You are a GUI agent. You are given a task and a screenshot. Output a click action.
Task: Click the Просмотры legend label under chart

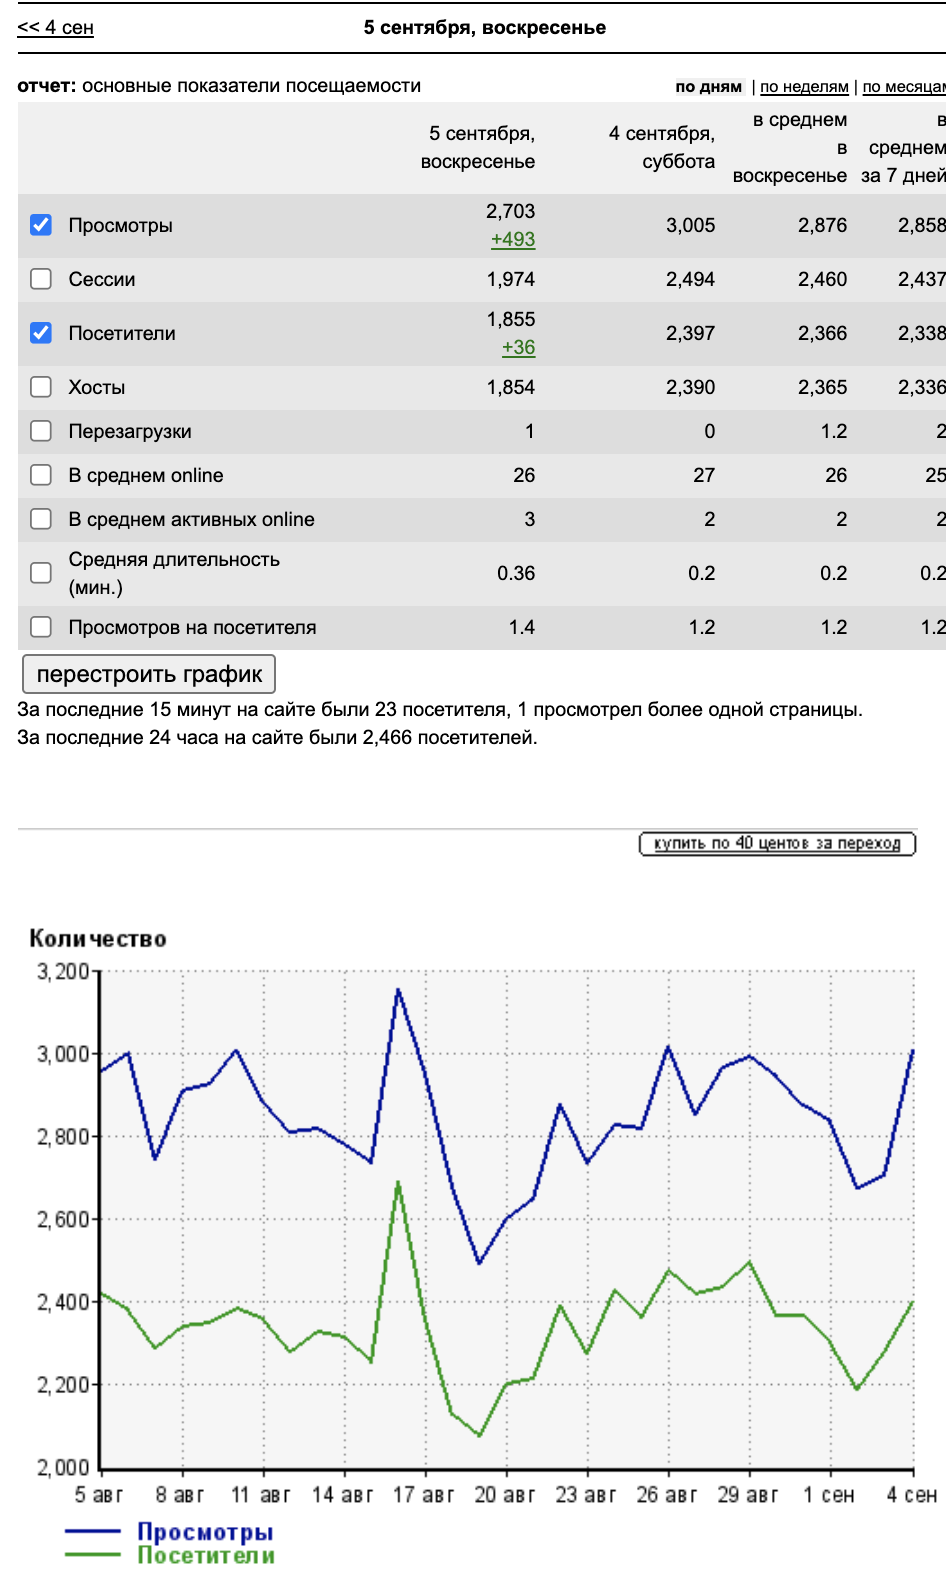tap(205, 1532)
